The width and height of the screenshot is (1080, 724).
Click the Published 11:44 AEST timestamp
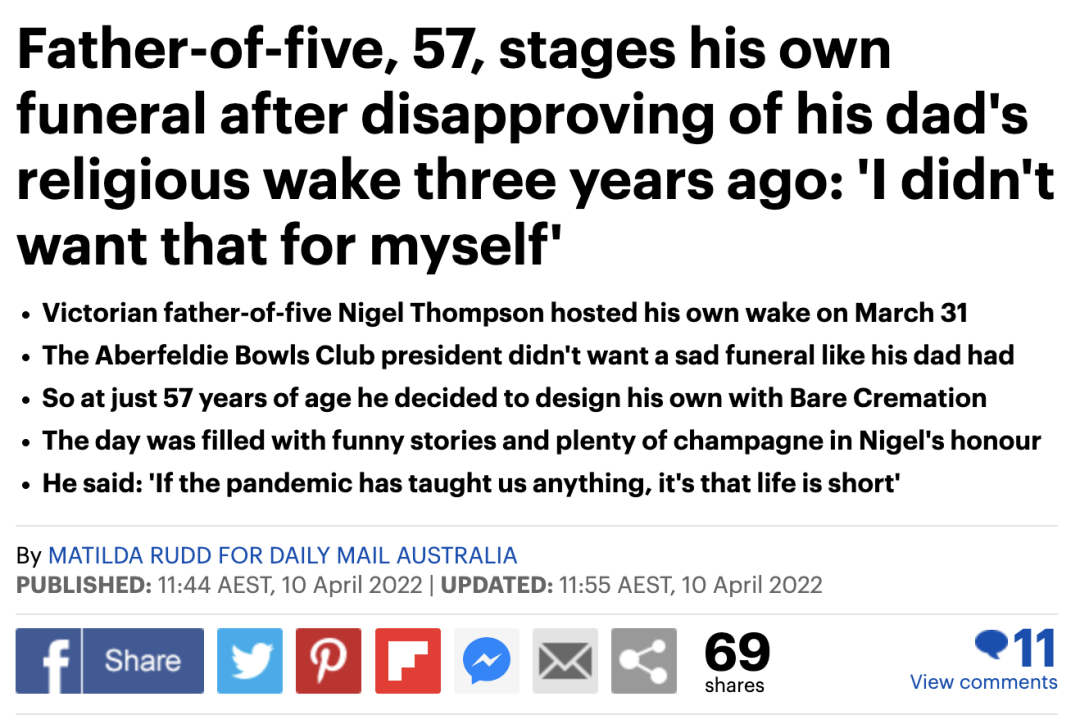[x=219, y=585]
